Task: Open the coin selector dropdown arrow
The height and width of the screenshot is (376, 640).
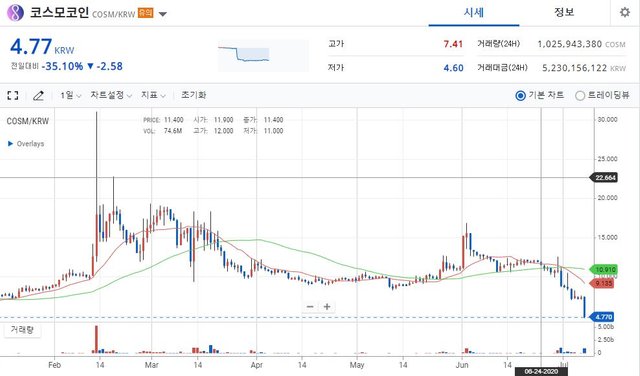Action: 162,14
